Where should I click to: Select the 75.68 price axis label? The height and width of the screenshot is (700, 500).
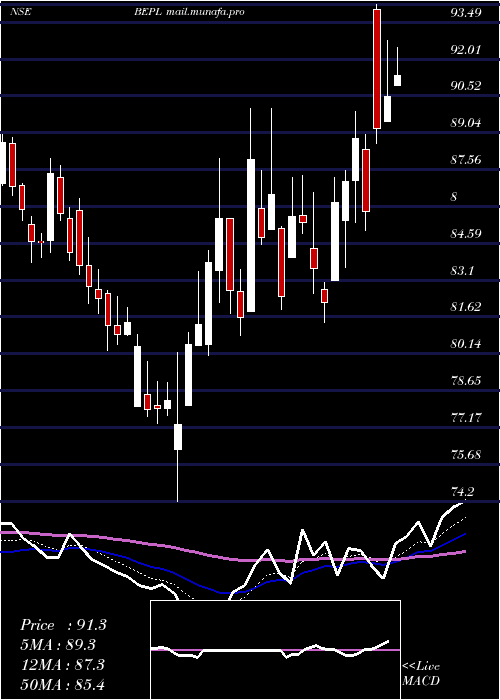[x=466, y=455]
